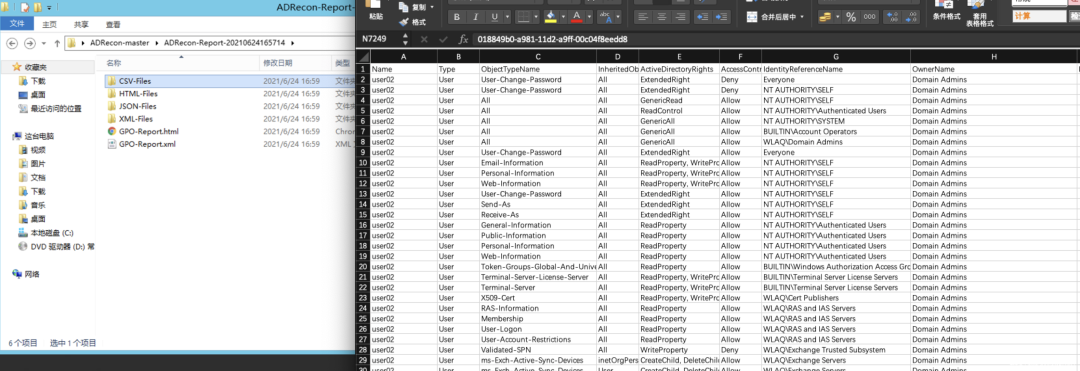The height and width of the screenshot is (371, 1080).
Task: Toggle italic formatting
Action: pyautogui.click(x=475, y=17)
